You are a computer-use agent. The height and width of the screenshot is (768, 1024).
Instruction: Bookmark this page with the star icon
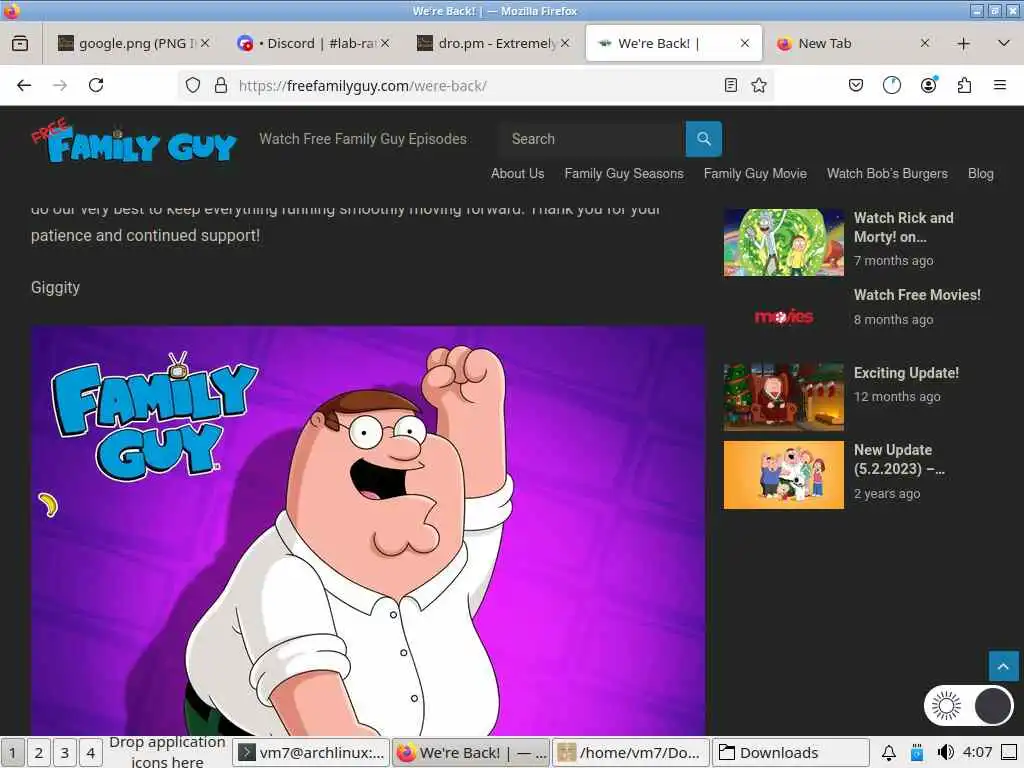click(759, 86)
